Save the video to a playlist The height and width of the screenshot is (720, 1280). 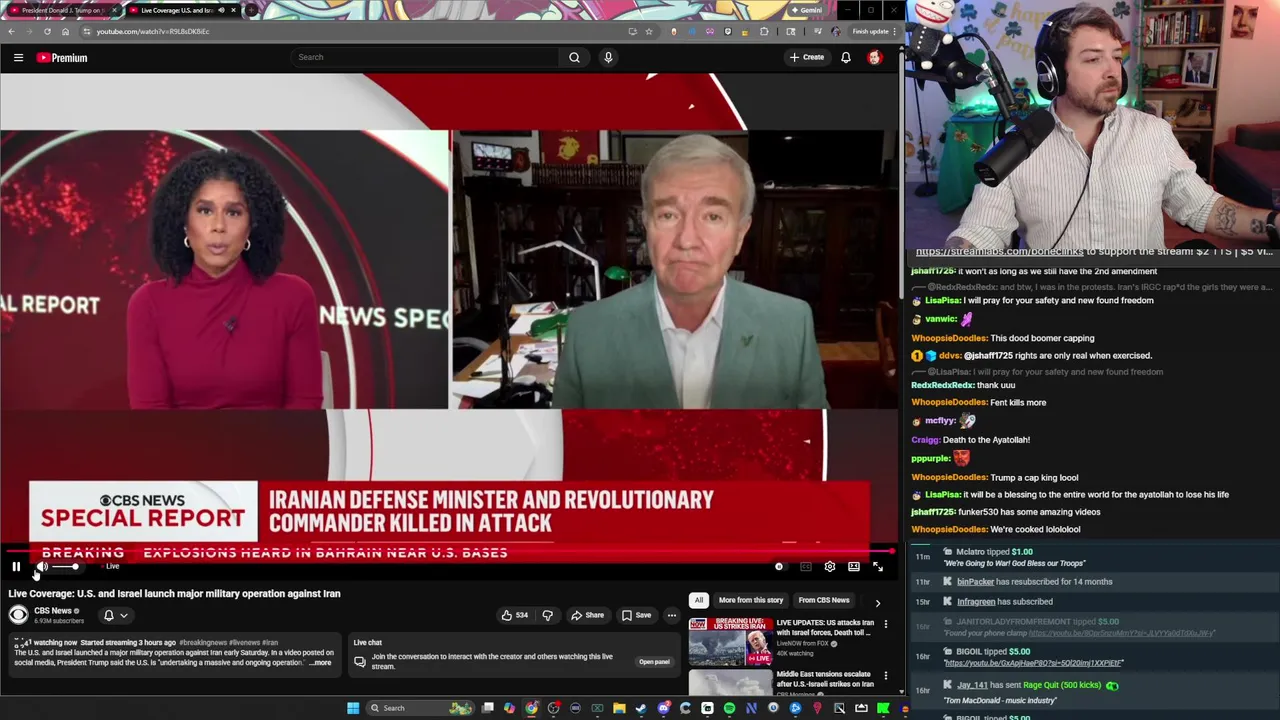tap(636, 615)
